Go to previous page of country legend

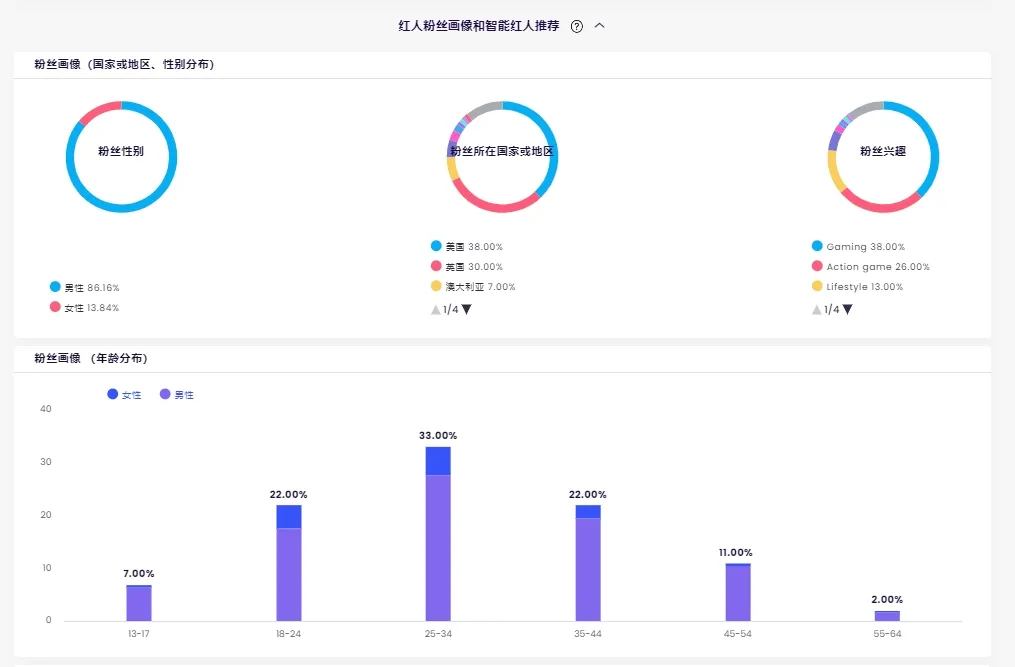pos(436,310)
